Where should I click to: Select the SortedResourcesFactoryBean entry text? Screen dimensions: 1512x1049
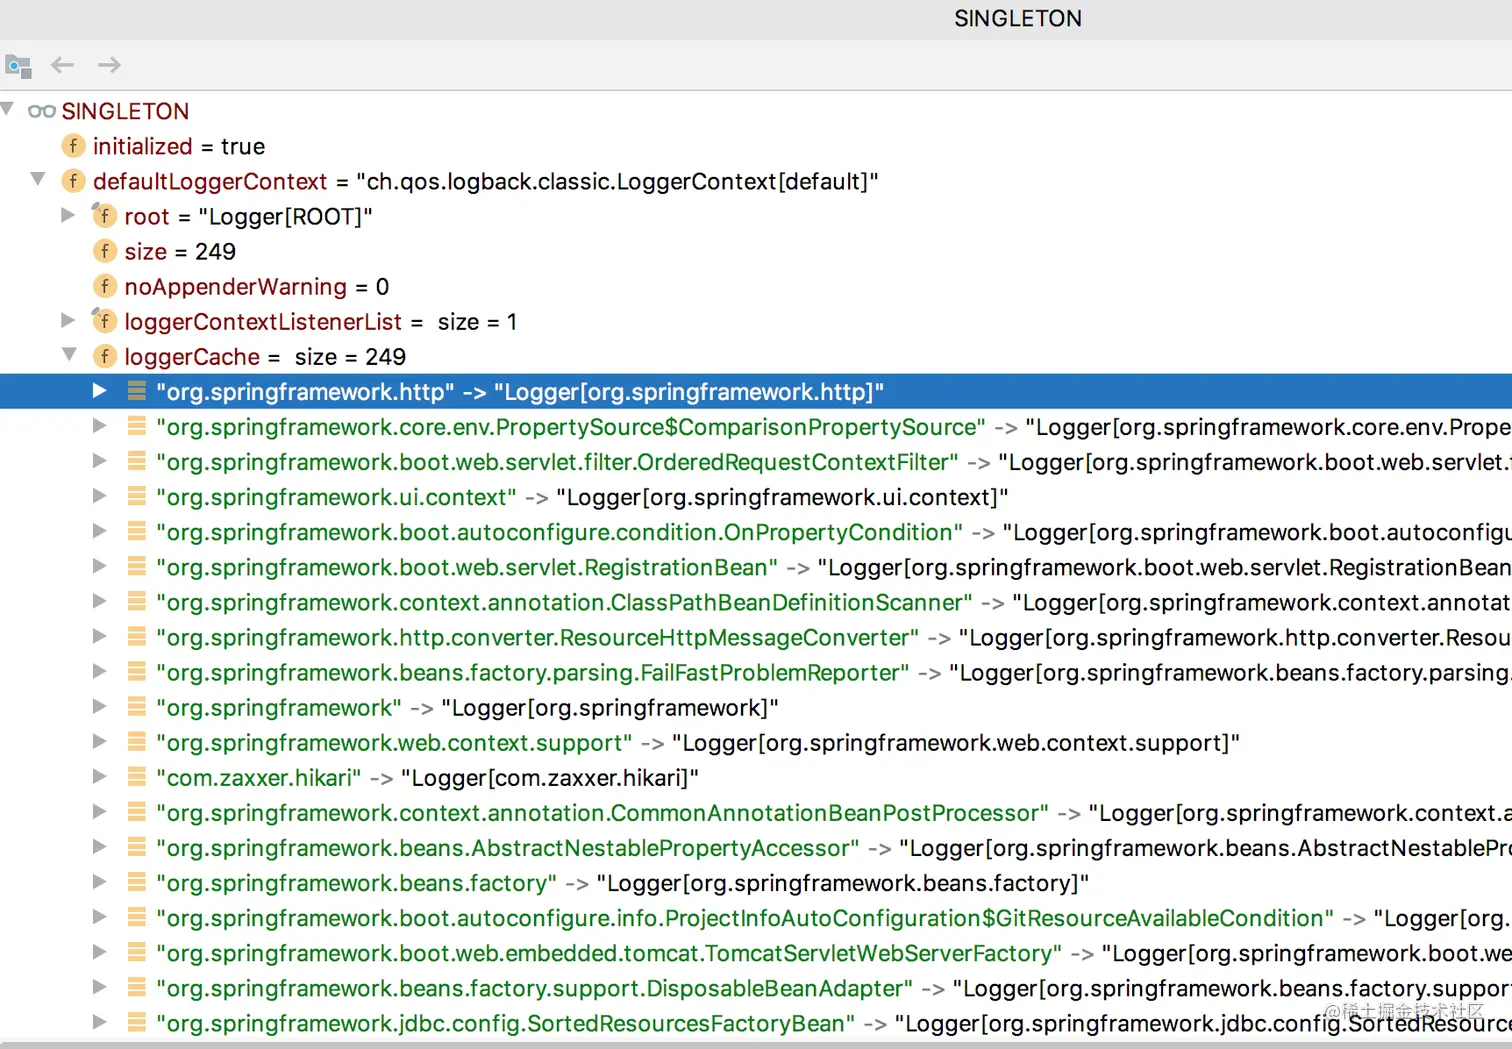pyautogui.click(x=834, y=1023)
